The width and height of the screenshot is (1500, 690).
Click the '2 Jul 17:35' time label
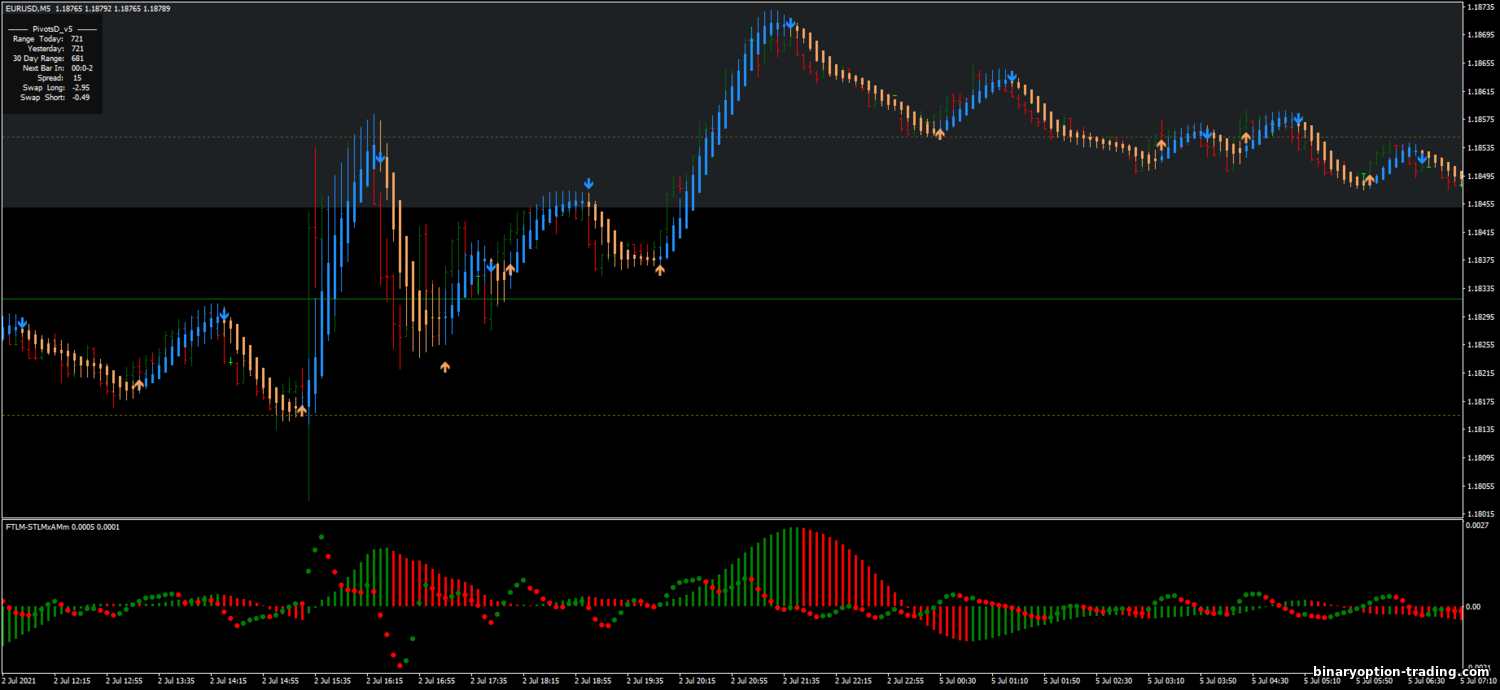(x=489, y=681)
